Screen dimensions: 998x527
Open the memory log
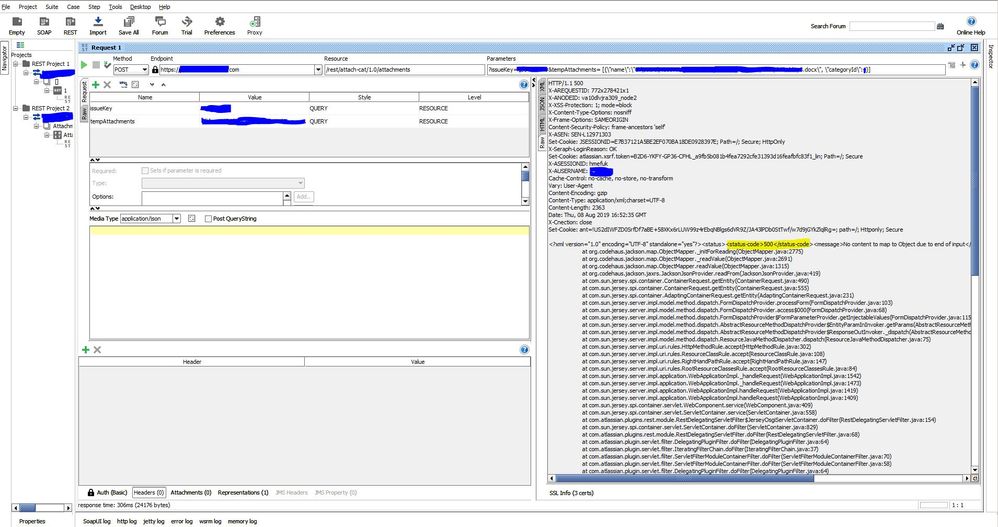(x=242, y=521)
